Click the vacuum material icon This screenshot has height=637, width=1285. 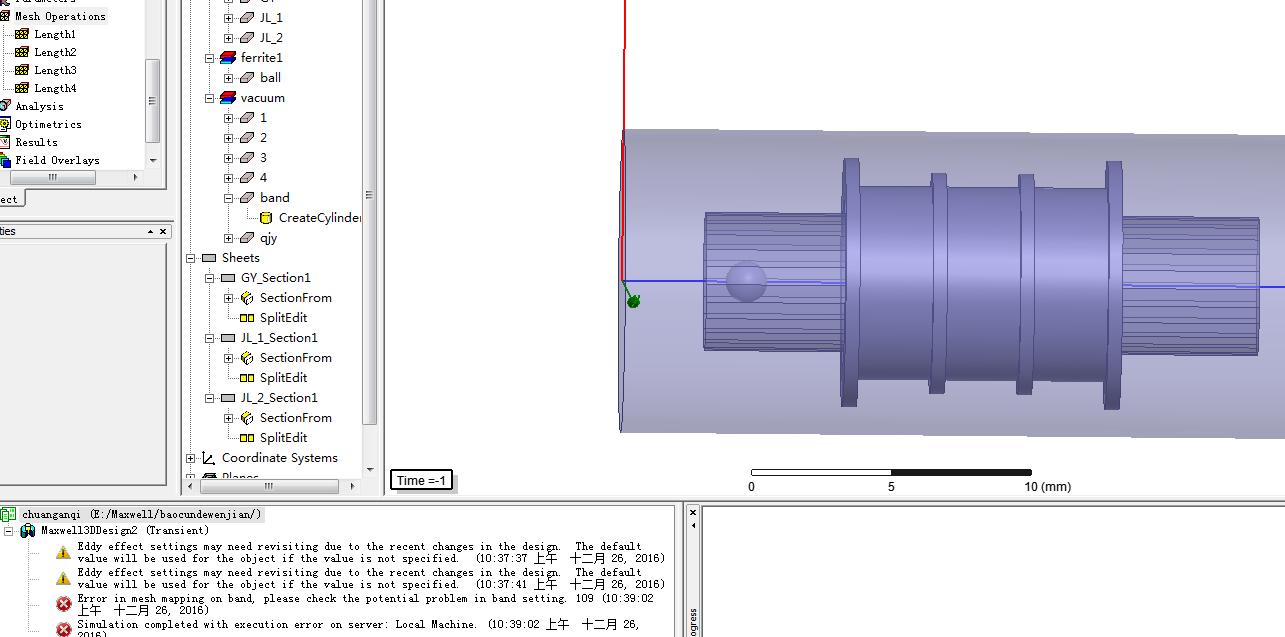pos(228,98)
